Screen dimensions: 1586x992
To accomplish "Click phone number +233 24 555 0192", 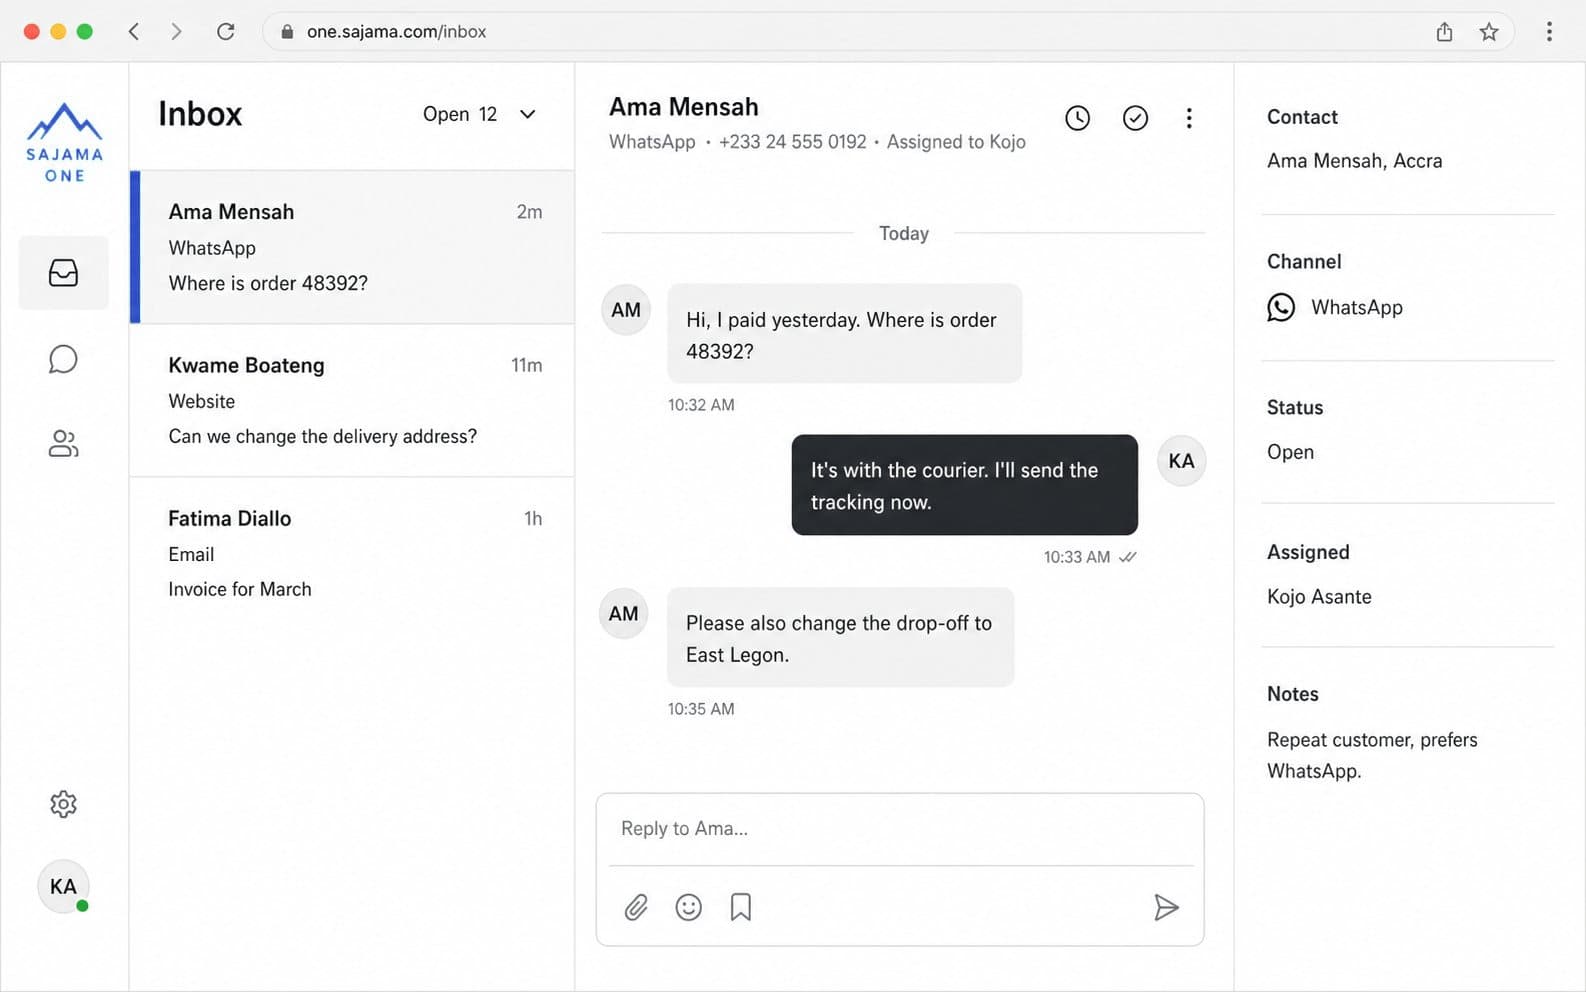I will (x=792, y=142).
